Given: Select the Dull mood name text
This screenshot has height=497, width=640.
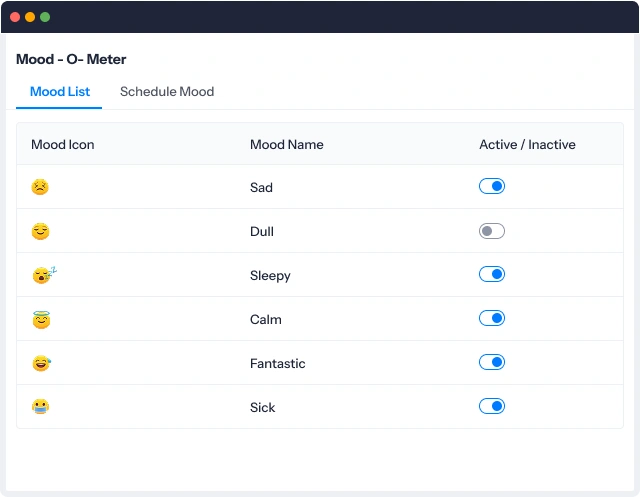Looking at the screenshot, I should (x=262, y=231).
